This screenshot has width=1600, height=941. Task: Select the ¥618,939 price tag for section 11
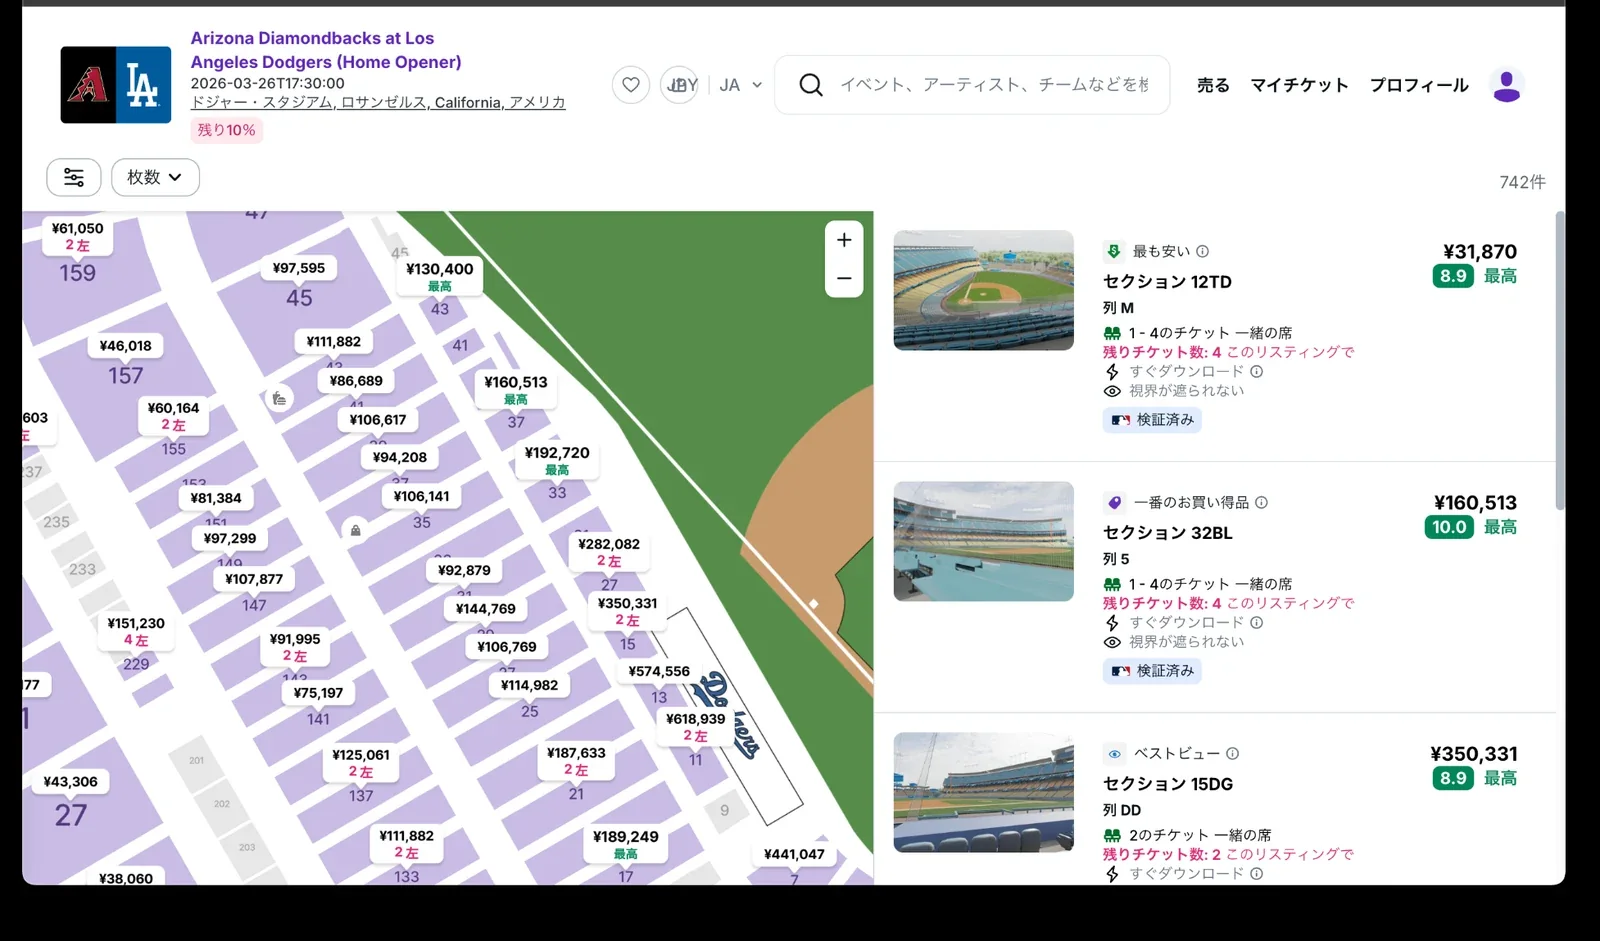pyautogui.click(x=696, y=726)
